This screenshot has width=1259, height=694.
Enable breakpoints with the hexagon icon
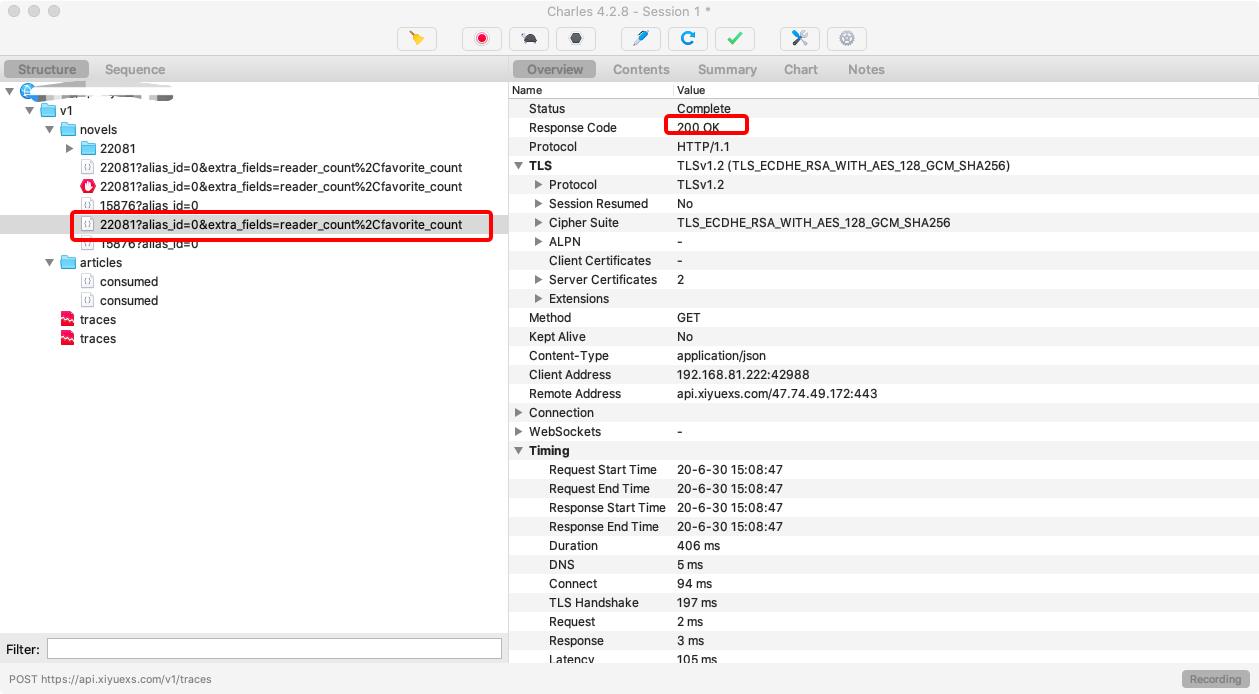[x=576, y=39]
